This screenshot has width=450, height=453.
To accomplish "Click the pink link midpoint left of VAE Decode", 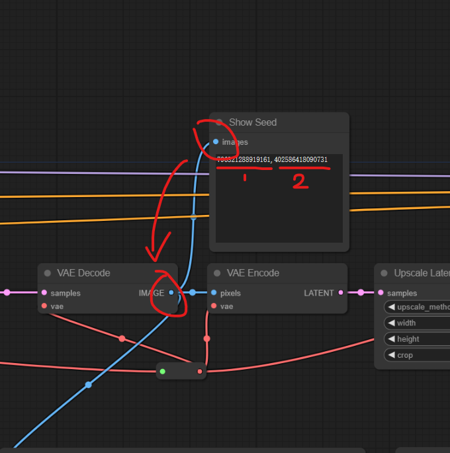I will 7,293.
